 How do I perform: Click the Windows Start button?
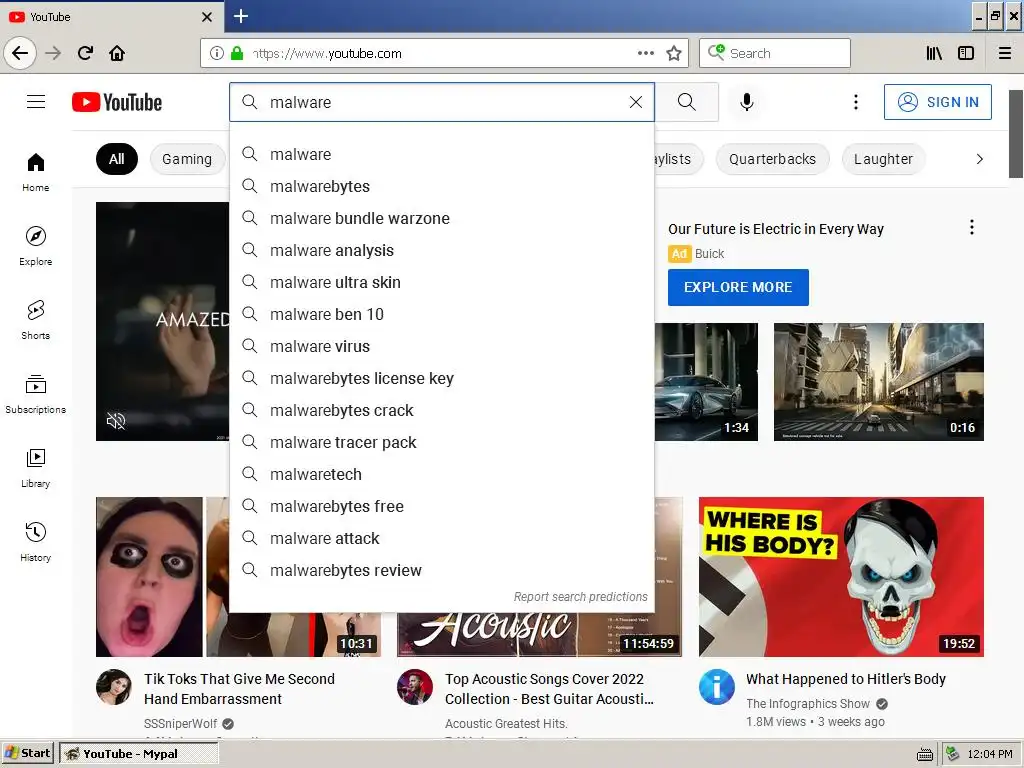click(27, 754)
